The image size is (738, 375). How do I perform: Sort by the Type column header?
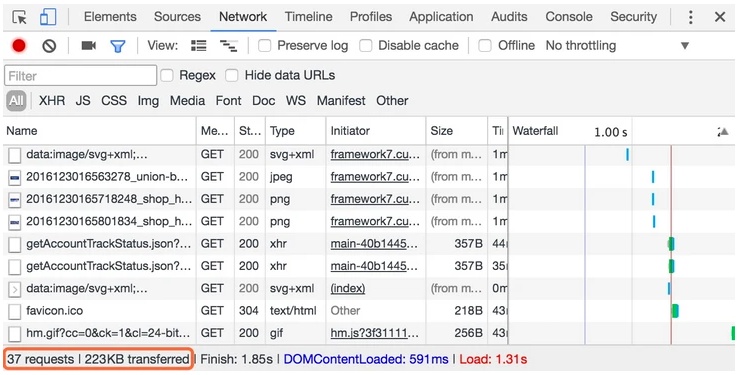pyautogui.click(x=296, y=131)
